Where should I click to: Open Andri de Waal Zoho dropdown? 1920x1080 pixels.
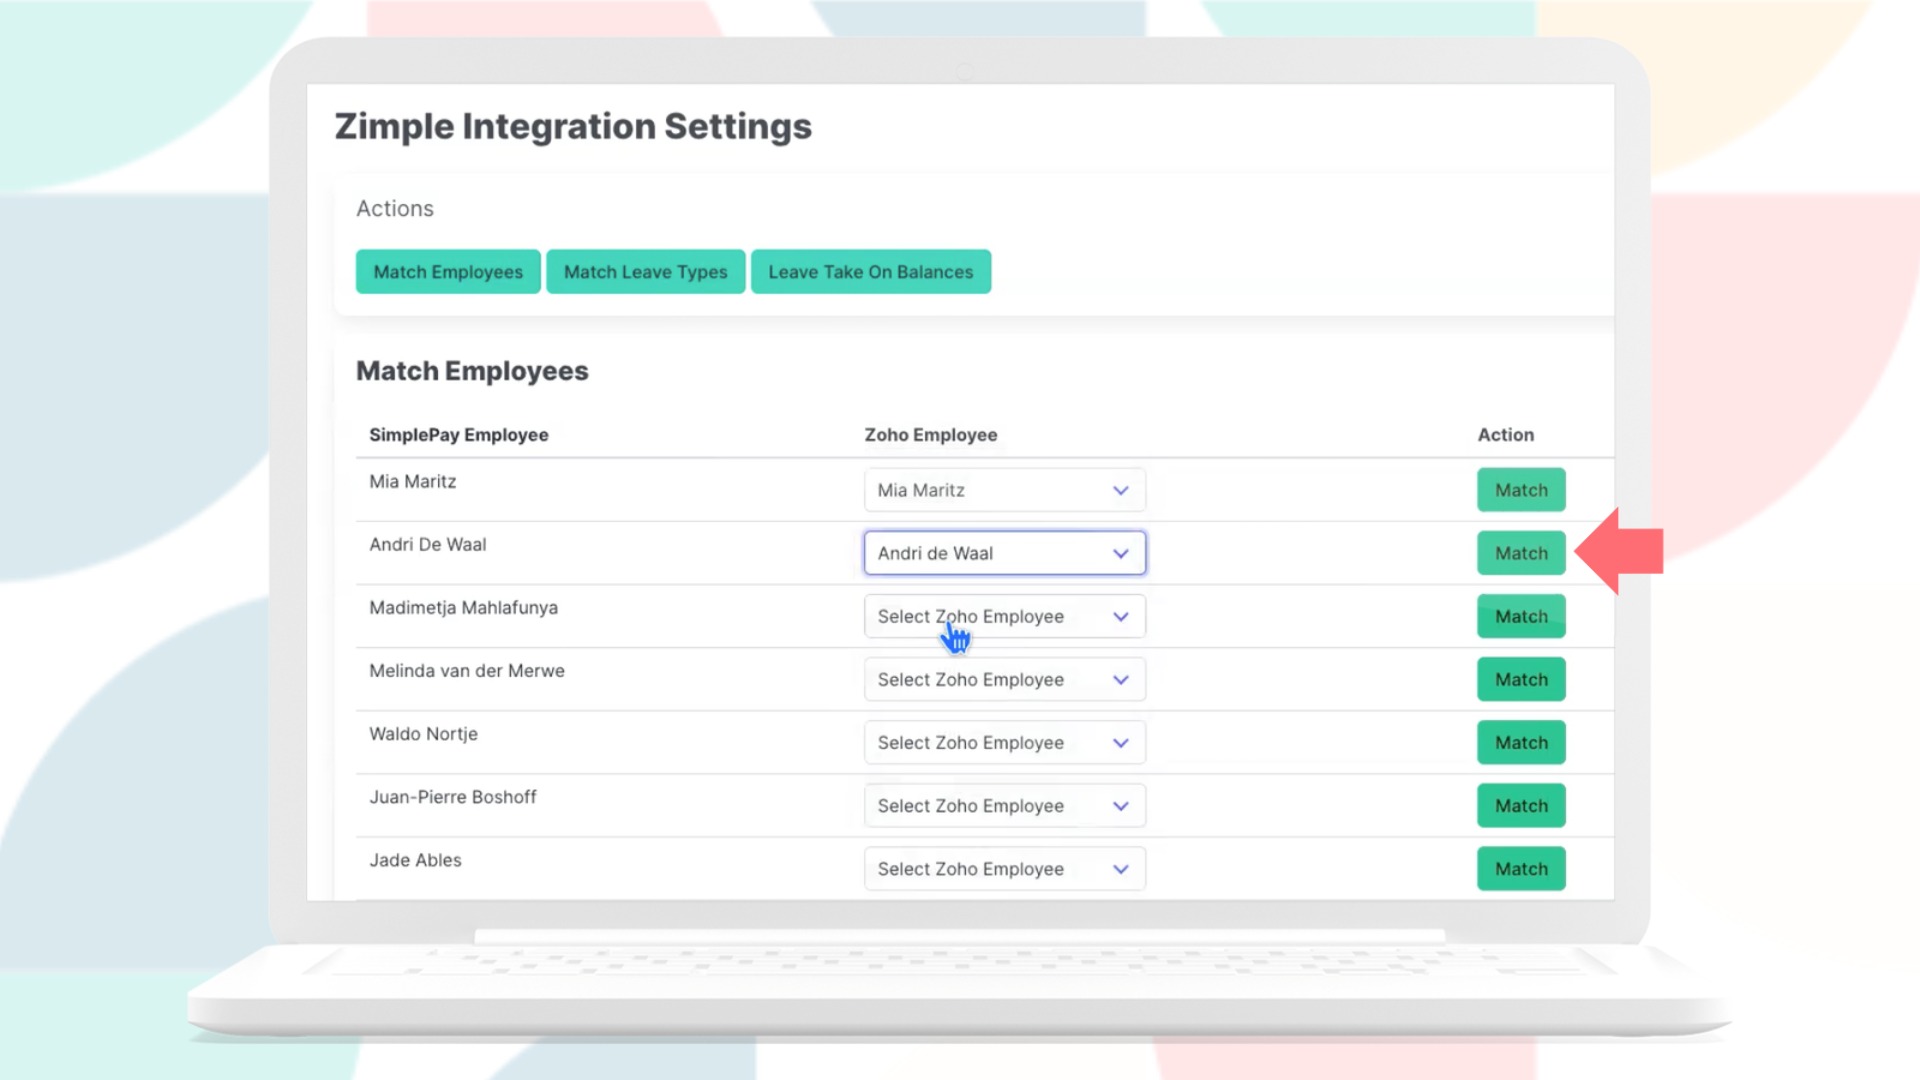pyautogui.click(x=1004, y=553)
